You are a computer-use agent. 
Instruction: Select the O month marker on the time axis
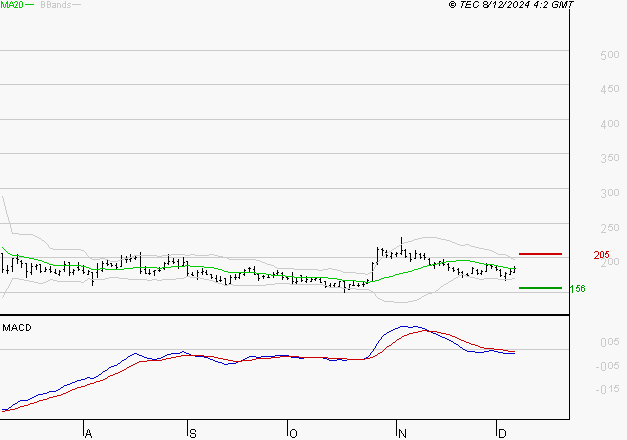[x=293, y=433]
